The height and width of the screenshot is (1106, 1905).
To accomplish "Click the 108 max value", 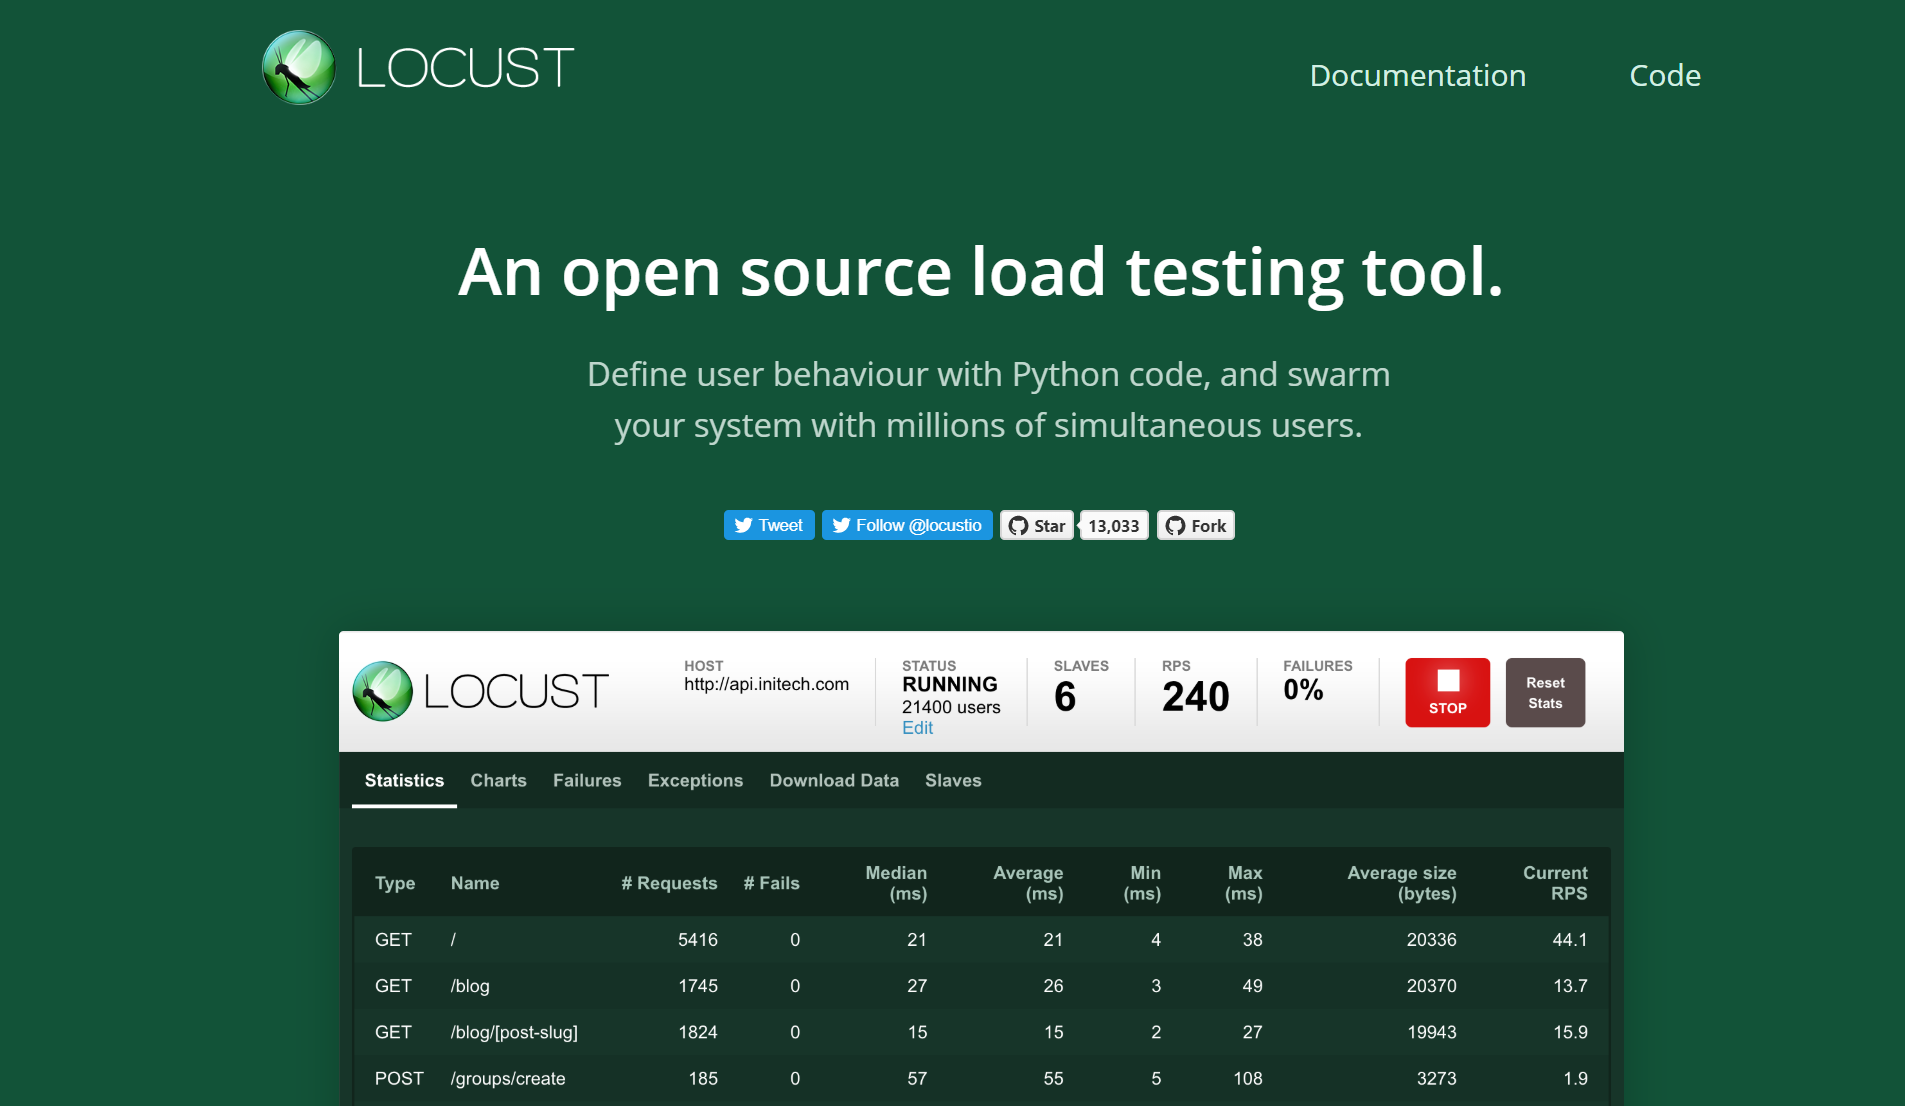I will click(x=1248, y=1078).
